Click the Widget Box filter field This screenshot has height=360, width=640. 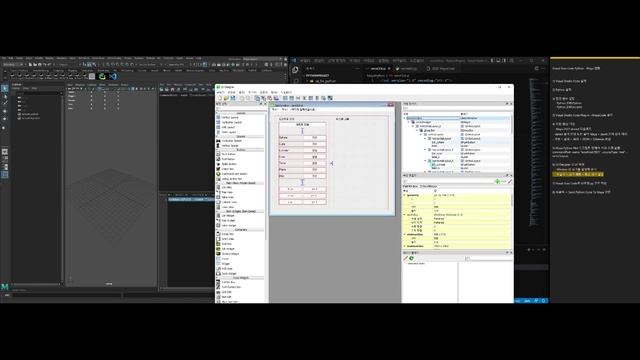tap(240, 109)
